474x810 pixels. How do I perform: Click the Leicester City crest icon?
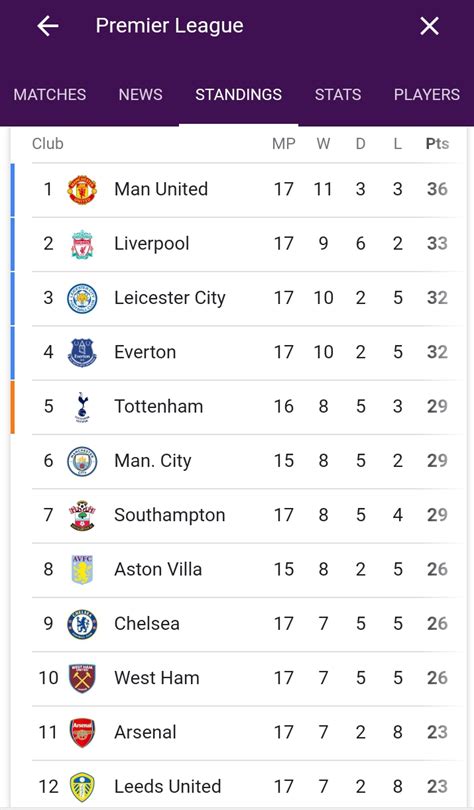tap(82, 299)
